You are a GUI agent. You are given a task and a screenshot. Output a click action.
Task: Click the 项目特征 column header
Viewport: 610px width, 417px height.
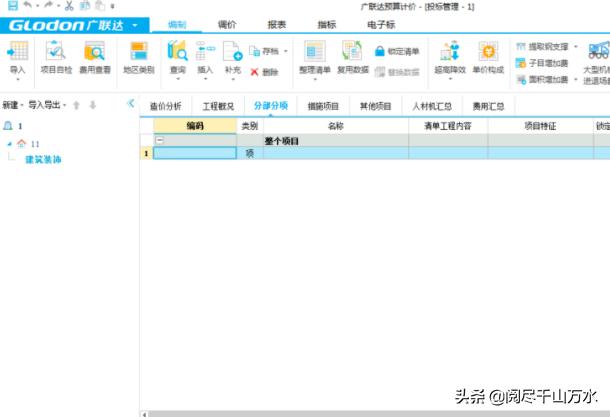[x=540, y=126]
